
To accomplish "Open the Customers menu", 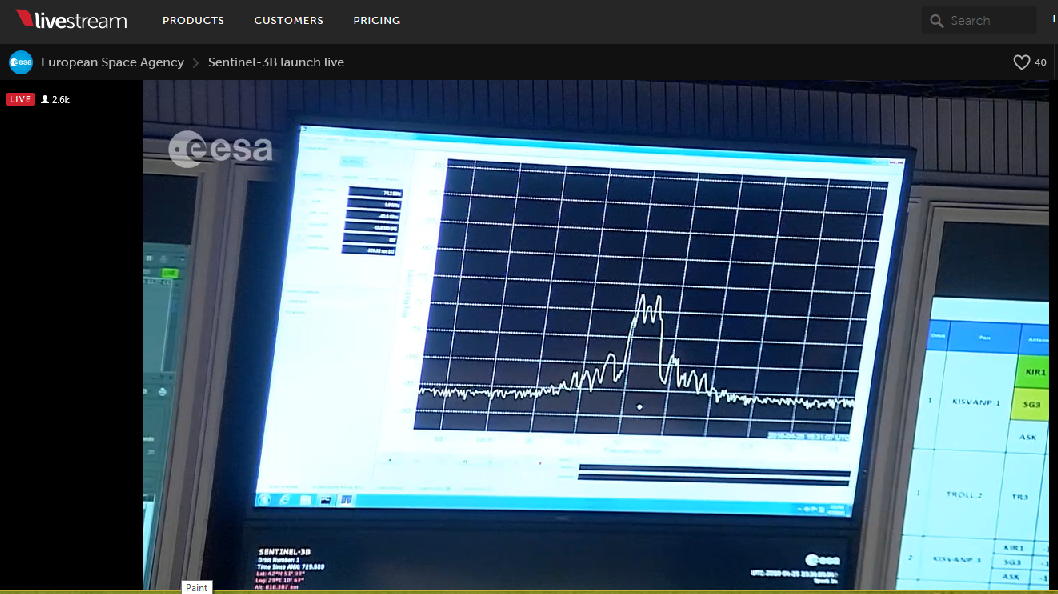I will tap(288, 21).
